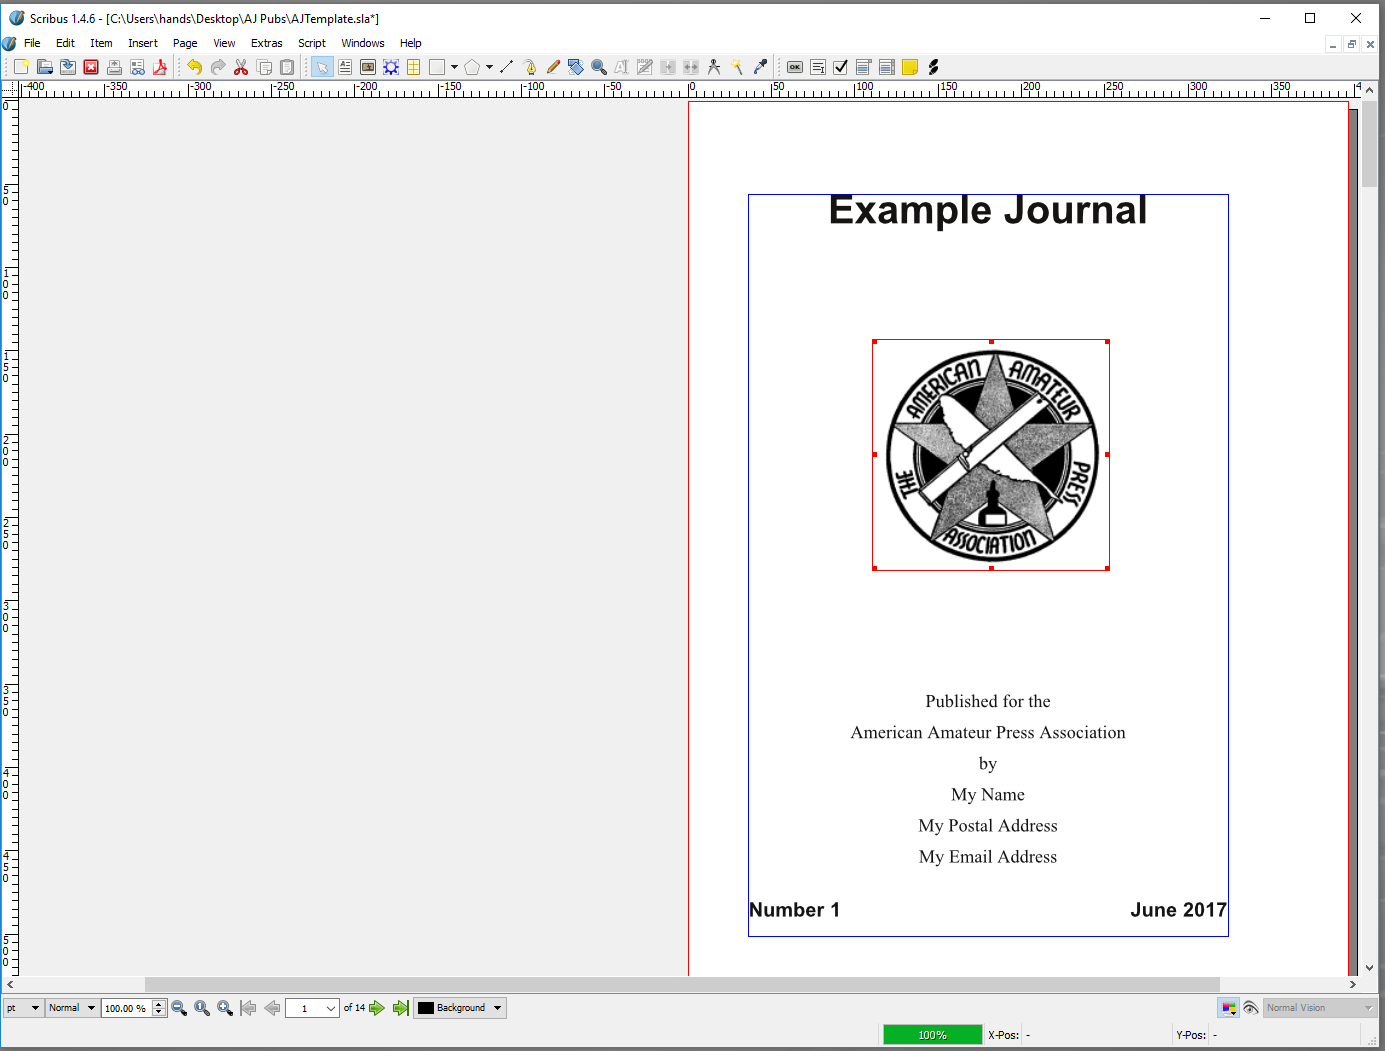Zoom to 100% with the status bar magnifier
Screen dimensions: 1385x1051
pos(202,1008)
